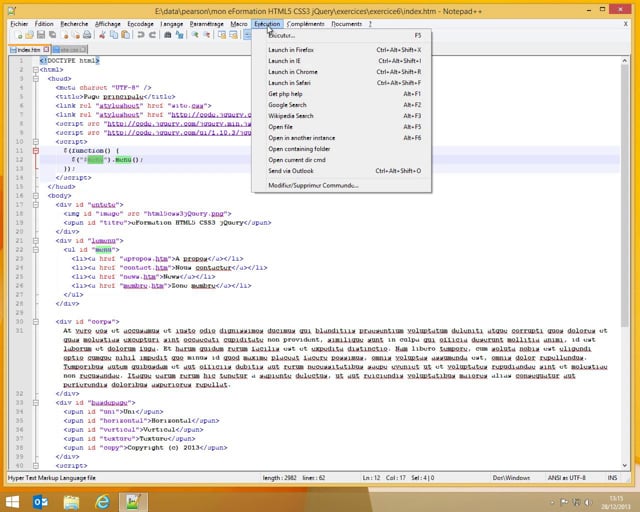The image size is (640, 512).
Task: Click the volume speaker tray icon
Action: tap(588, 502)
